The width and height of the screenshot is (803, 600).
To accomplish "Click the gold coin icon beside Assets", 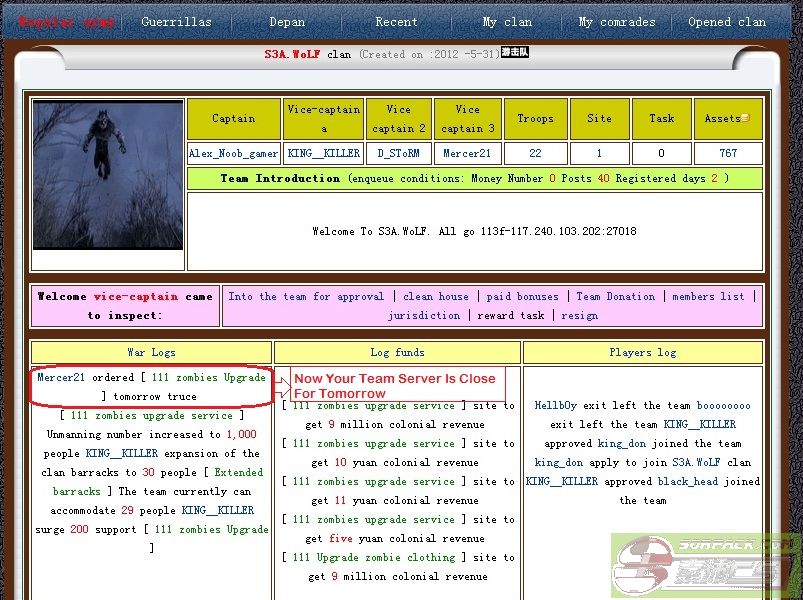I will pyautogui.click(x=745, y=119).
